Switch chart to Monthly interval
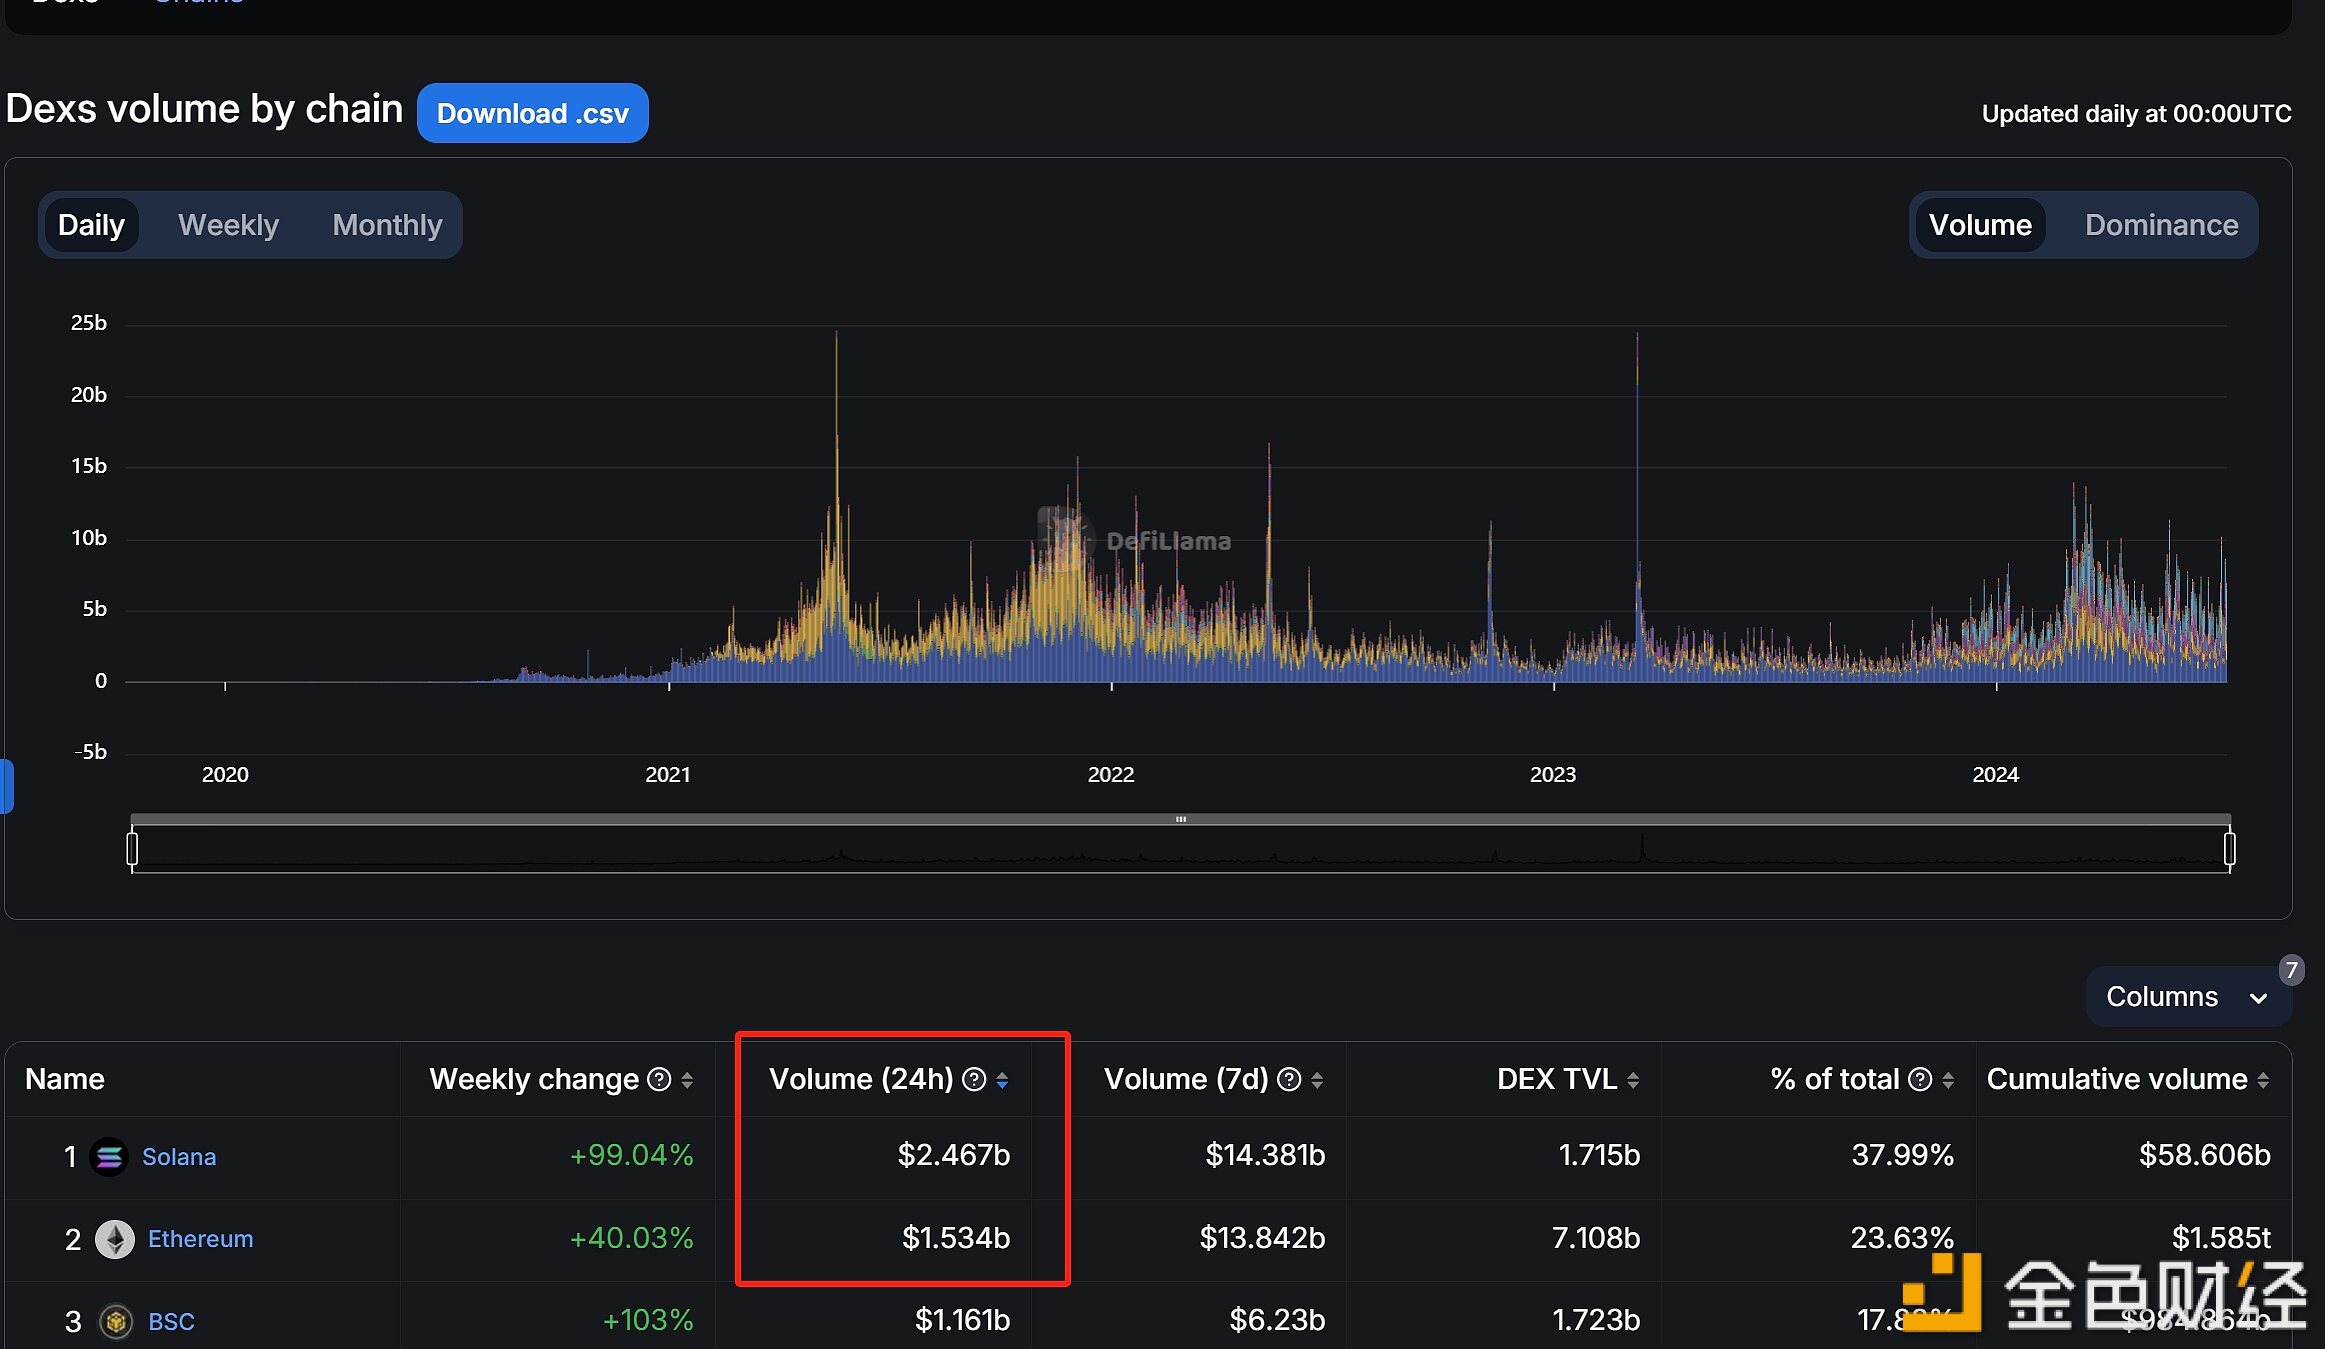 [387, 225]
